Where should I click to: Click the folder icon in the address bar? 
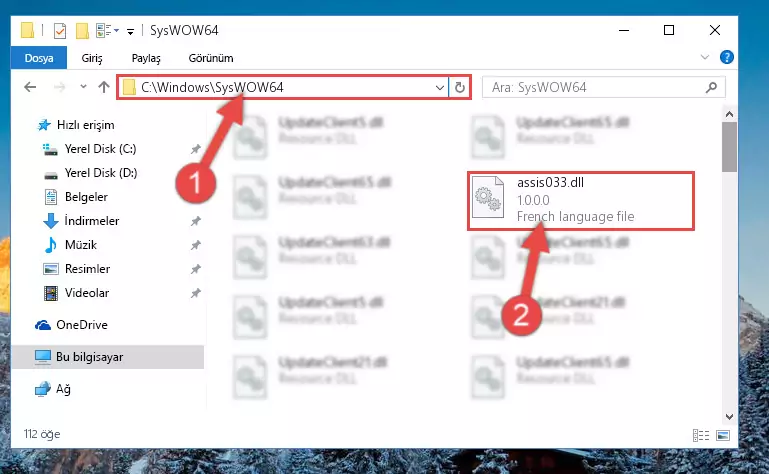coord(129,87)
